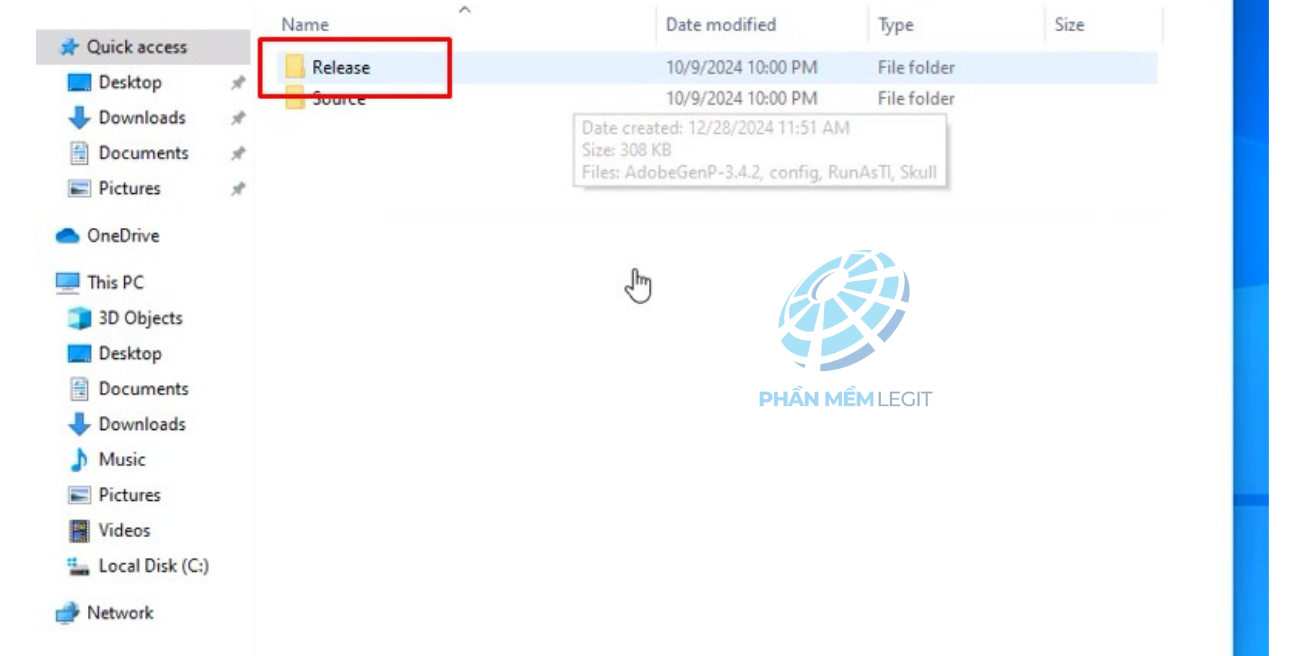
Task: Sort by the Size column header
Action: coord(1069,25)
